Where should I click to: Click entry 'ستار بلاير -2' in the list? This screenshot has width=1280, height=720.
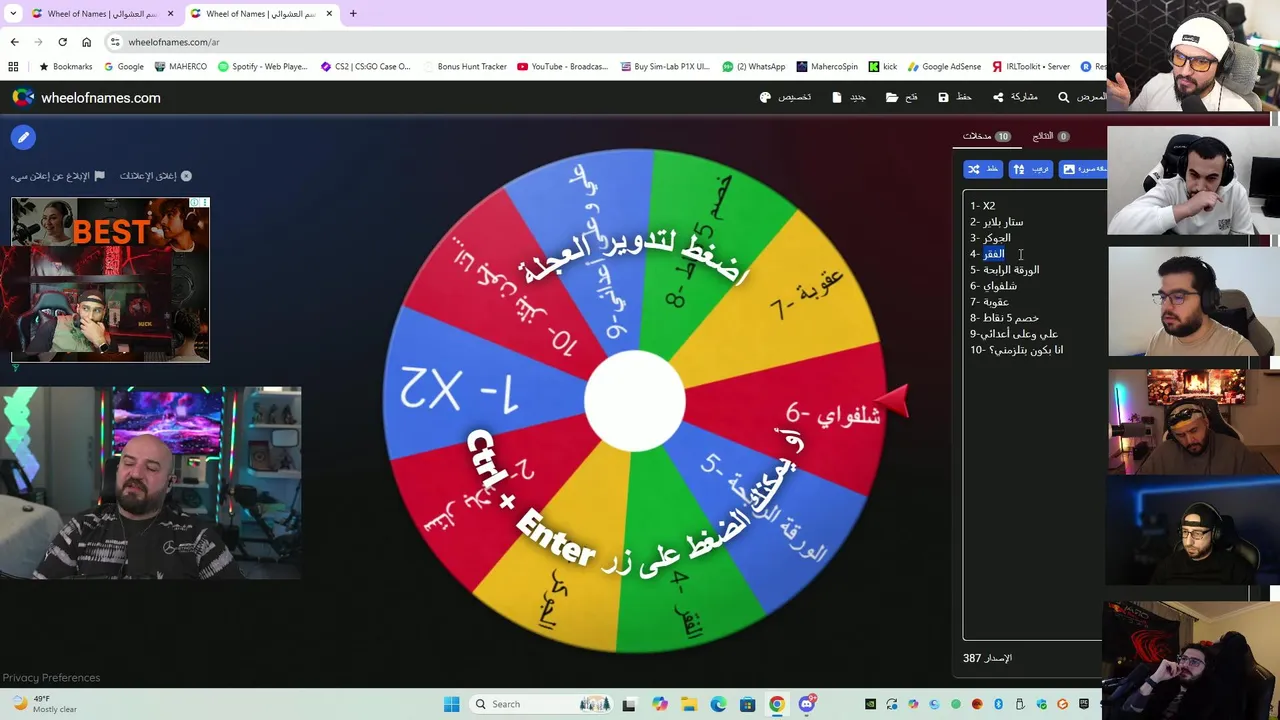(x=996, y=222)
